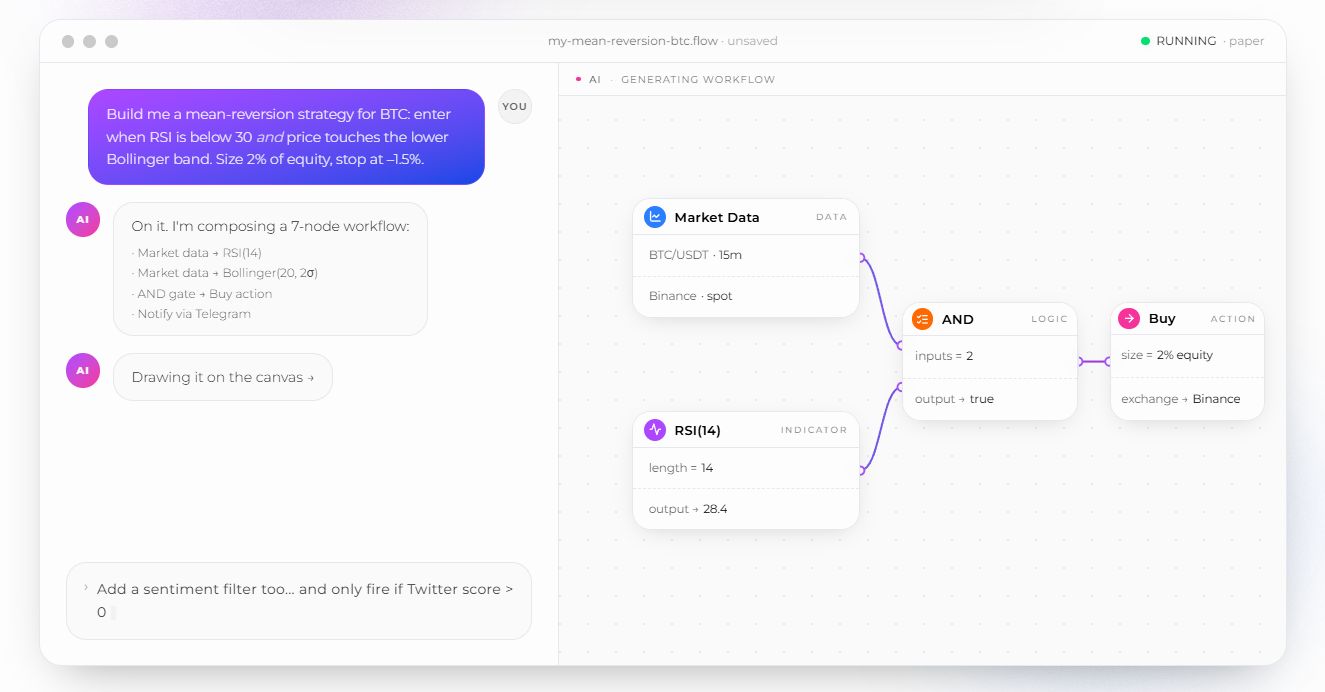The width and height of the screenshot is (1325, 692).
Task: Select the Market Data node title
Action: click(717, 217)
